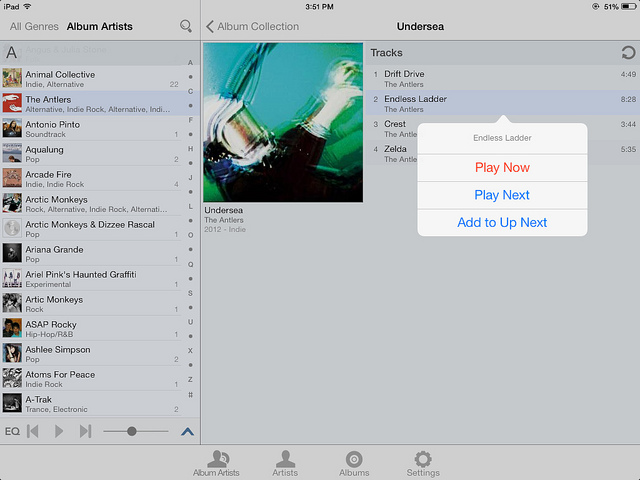The height and width of the screenshot is (480, 640).
Task: Jump to letter S in index
Action: tap(190, 293)
